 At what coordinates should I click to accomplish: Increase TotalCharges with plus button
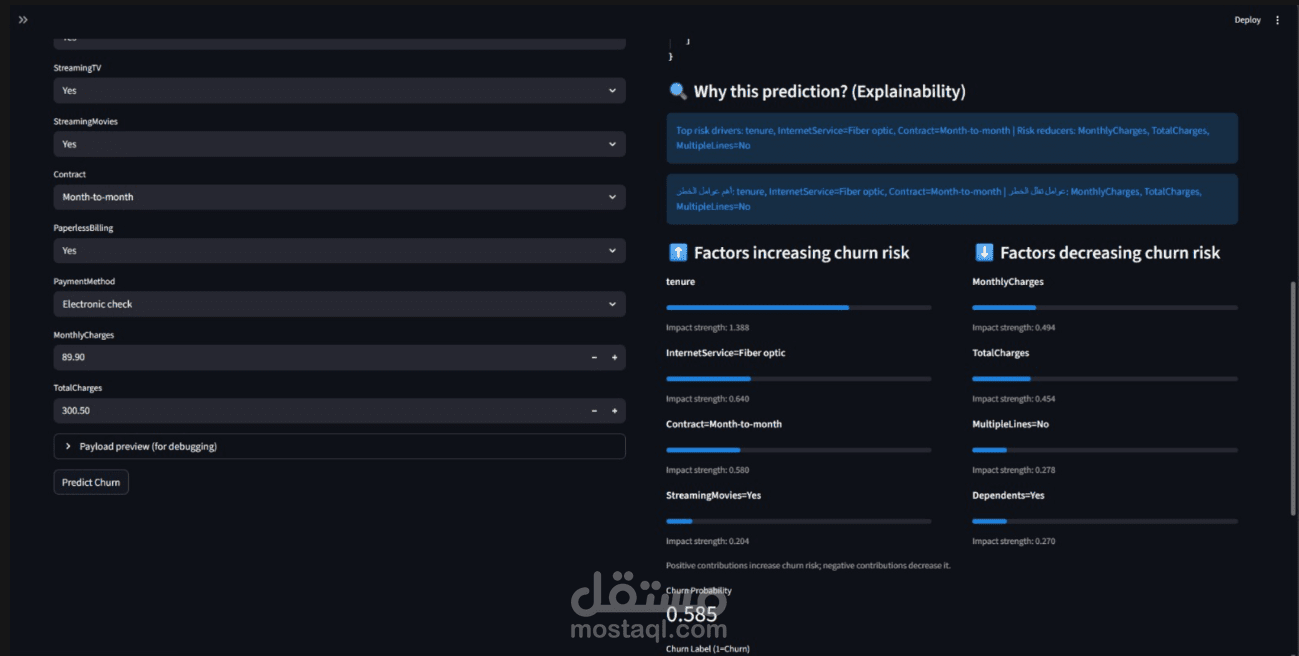(x=614, y=411)
